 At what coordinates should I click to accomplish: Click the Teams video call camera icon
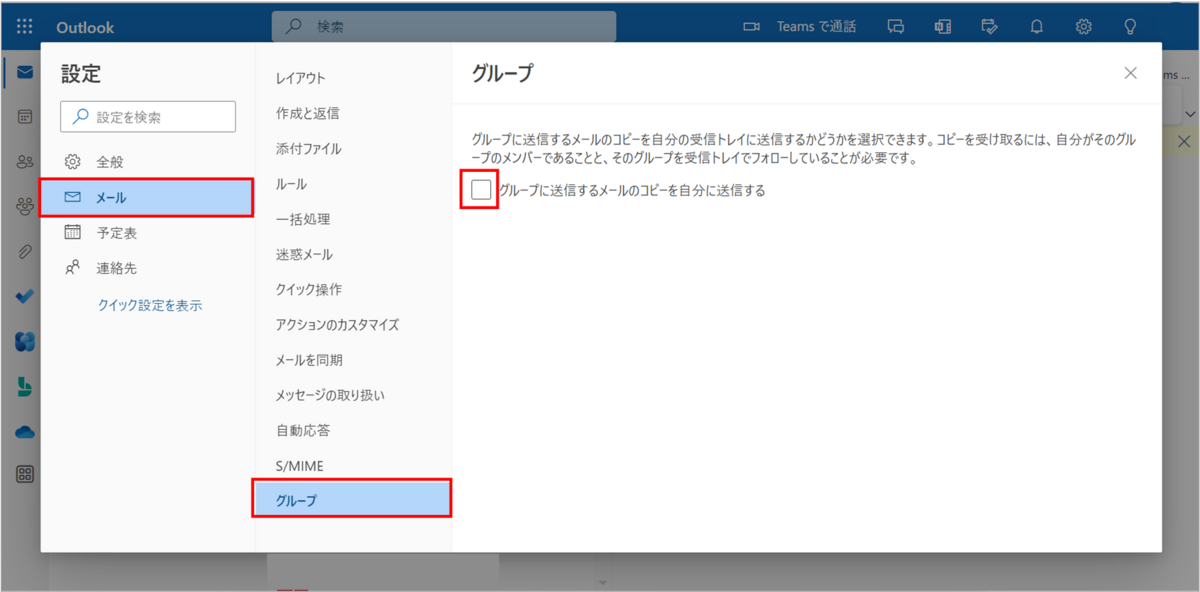pos(752,27)
